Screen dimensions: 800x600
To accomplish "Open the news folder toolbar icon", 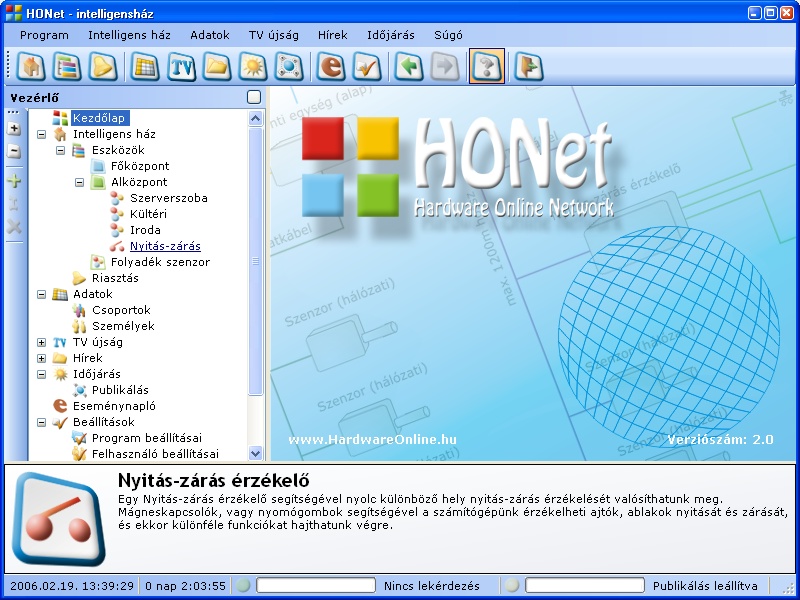I will click(x=217, y=66).
